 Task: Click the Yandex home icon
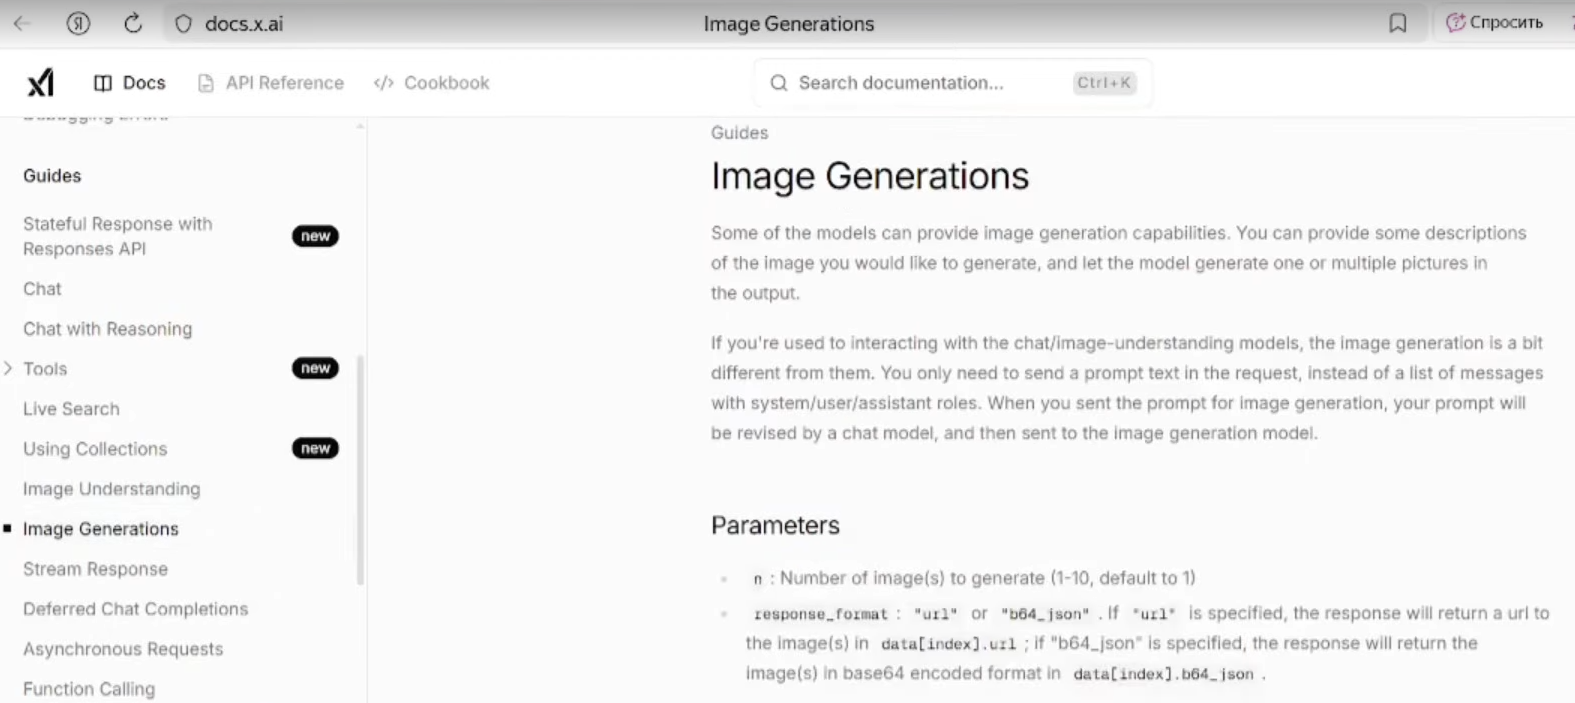[78, 23]
